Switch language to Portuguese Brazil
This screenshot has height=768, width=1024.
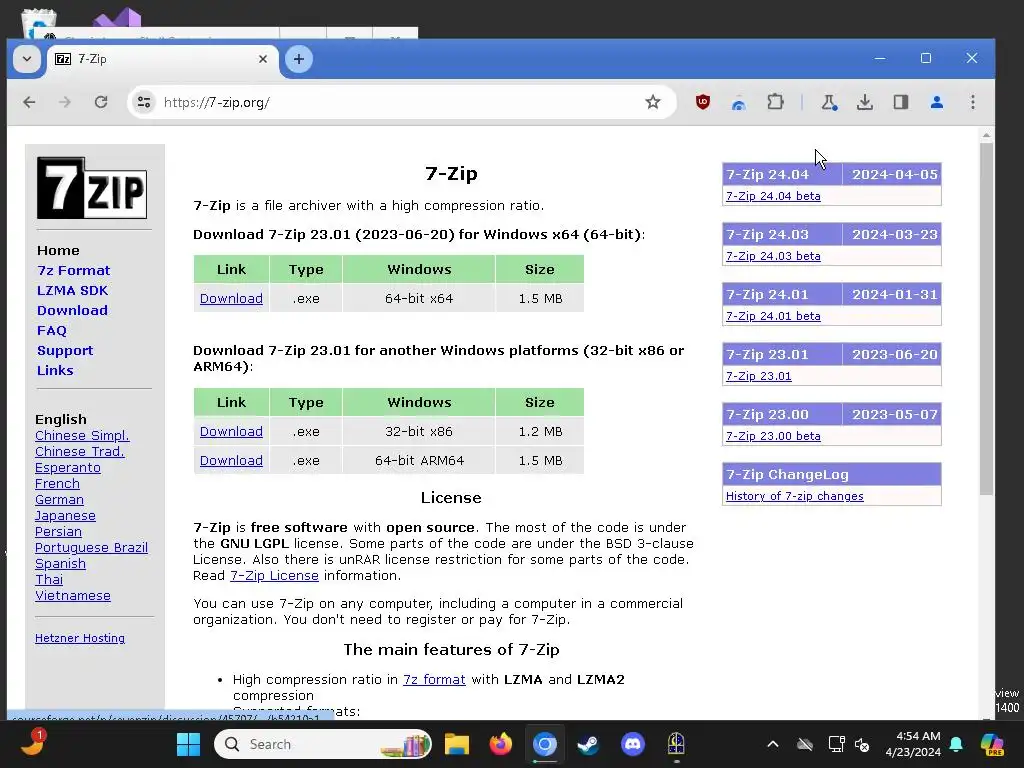(91, 547)
